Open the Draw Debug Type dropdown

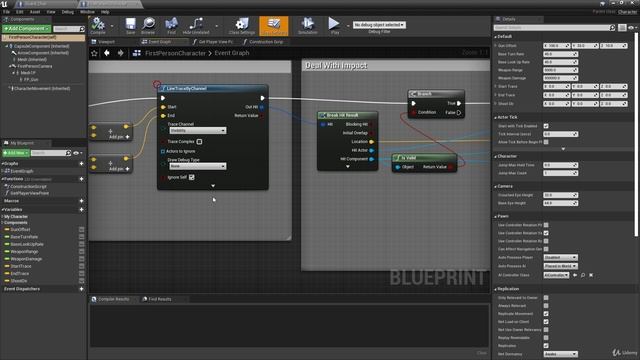point(198,167)
